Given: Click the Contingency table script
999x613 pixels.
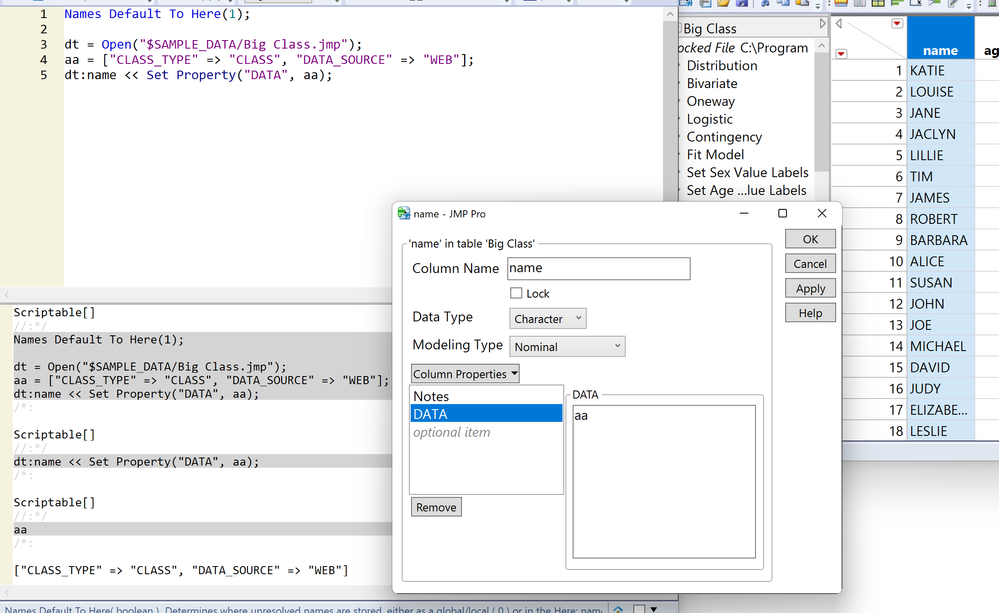Looking at the screenshot, I should 724,137.
